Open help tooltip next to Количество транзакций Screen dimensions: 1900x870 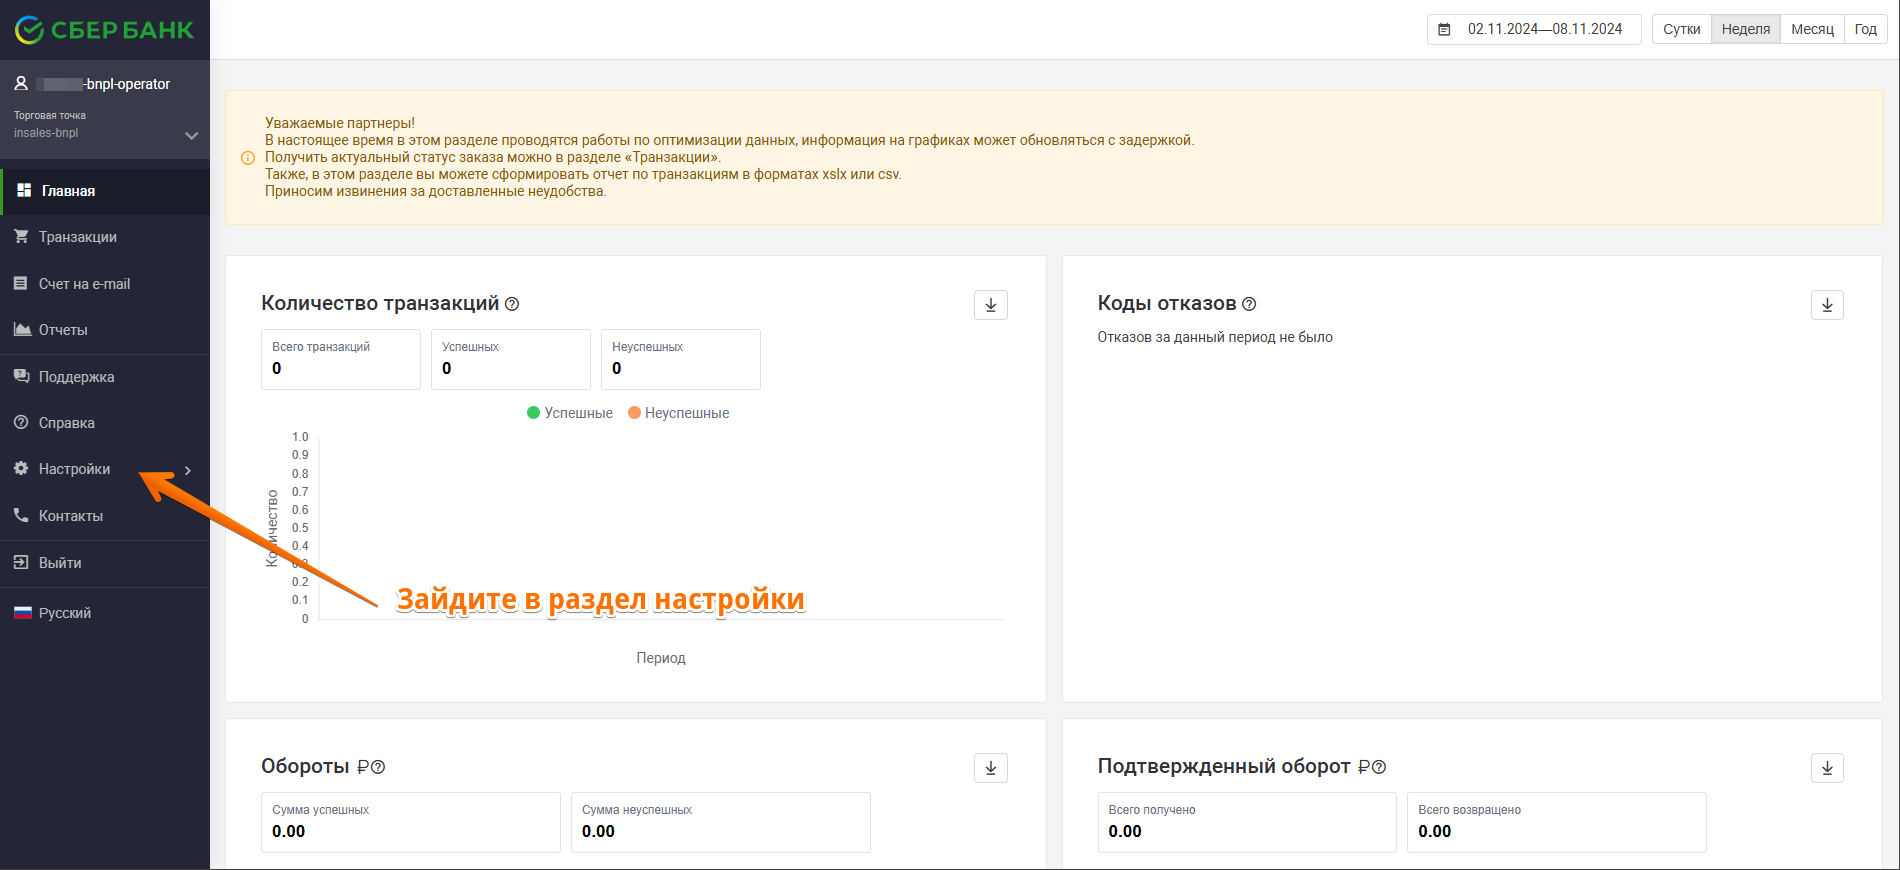point(512,304)
